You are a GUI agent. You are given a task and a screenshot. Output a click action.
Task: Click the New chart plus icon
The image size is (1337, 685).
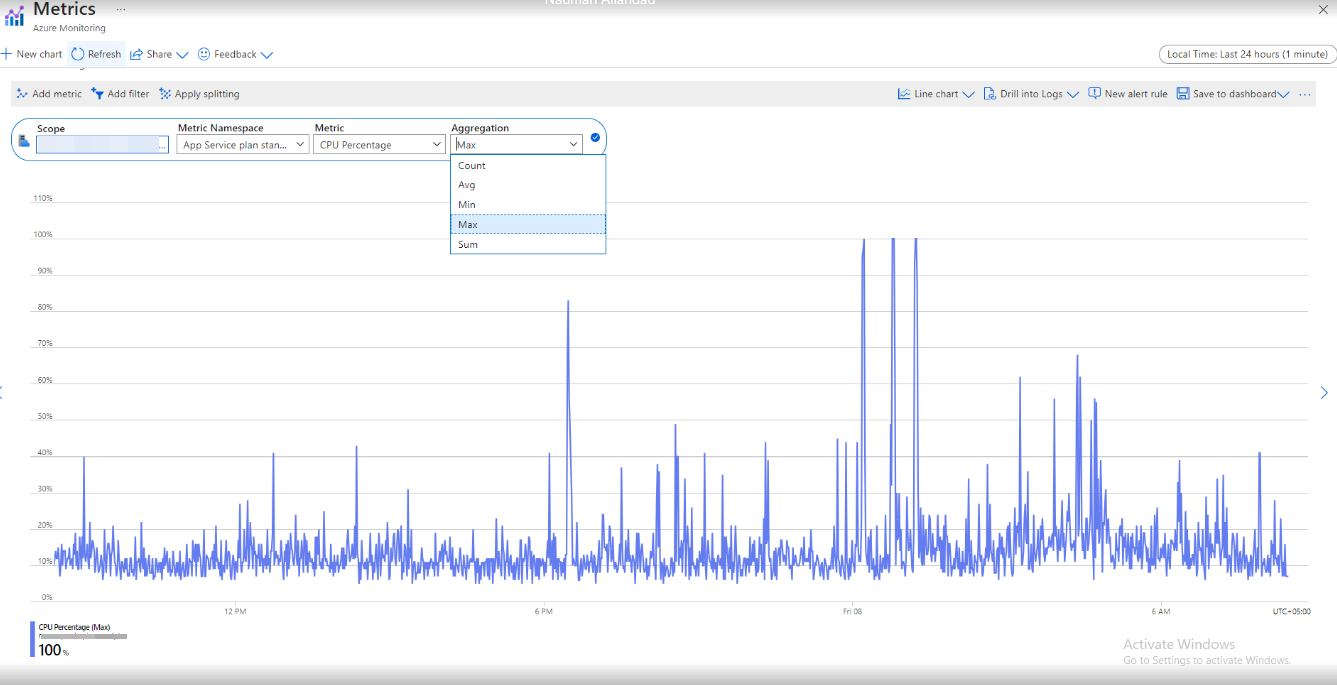6,54
